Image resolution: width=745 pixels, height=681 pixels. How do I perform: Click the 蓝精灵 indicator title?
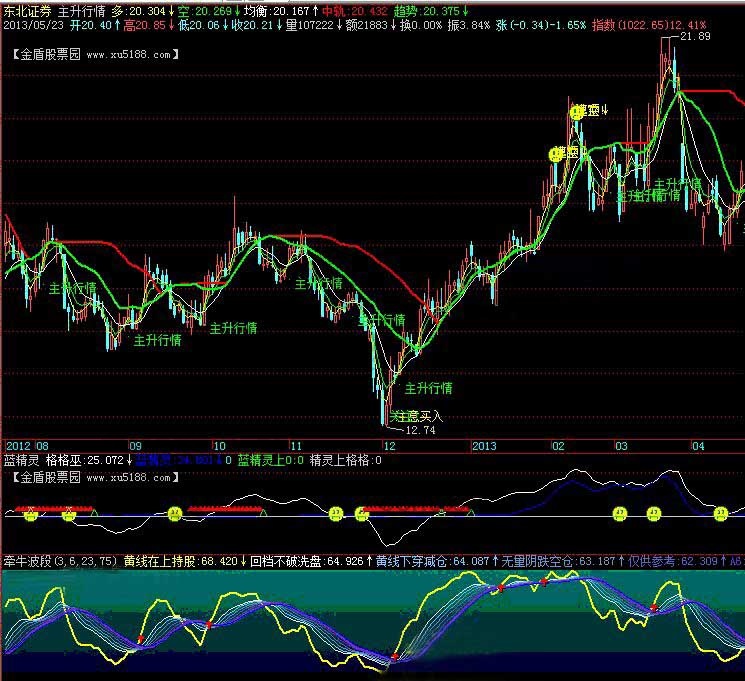[x=21, y=461]
